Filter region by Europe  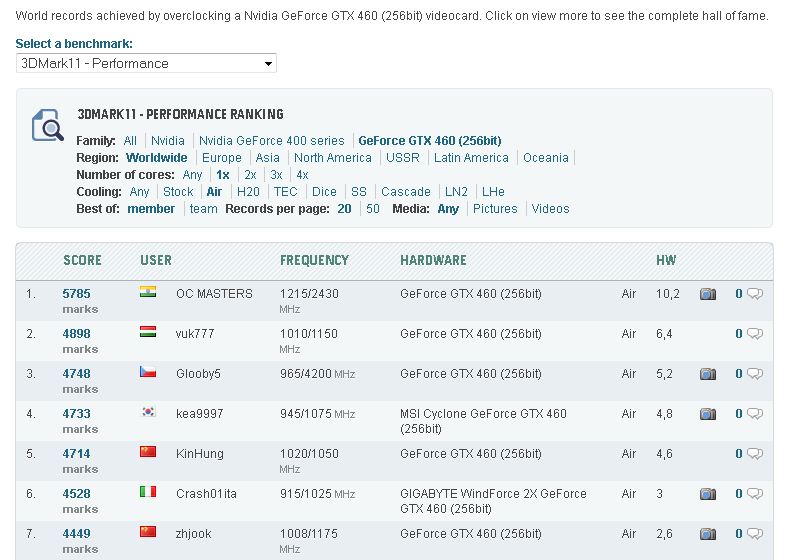pos(222,158)
